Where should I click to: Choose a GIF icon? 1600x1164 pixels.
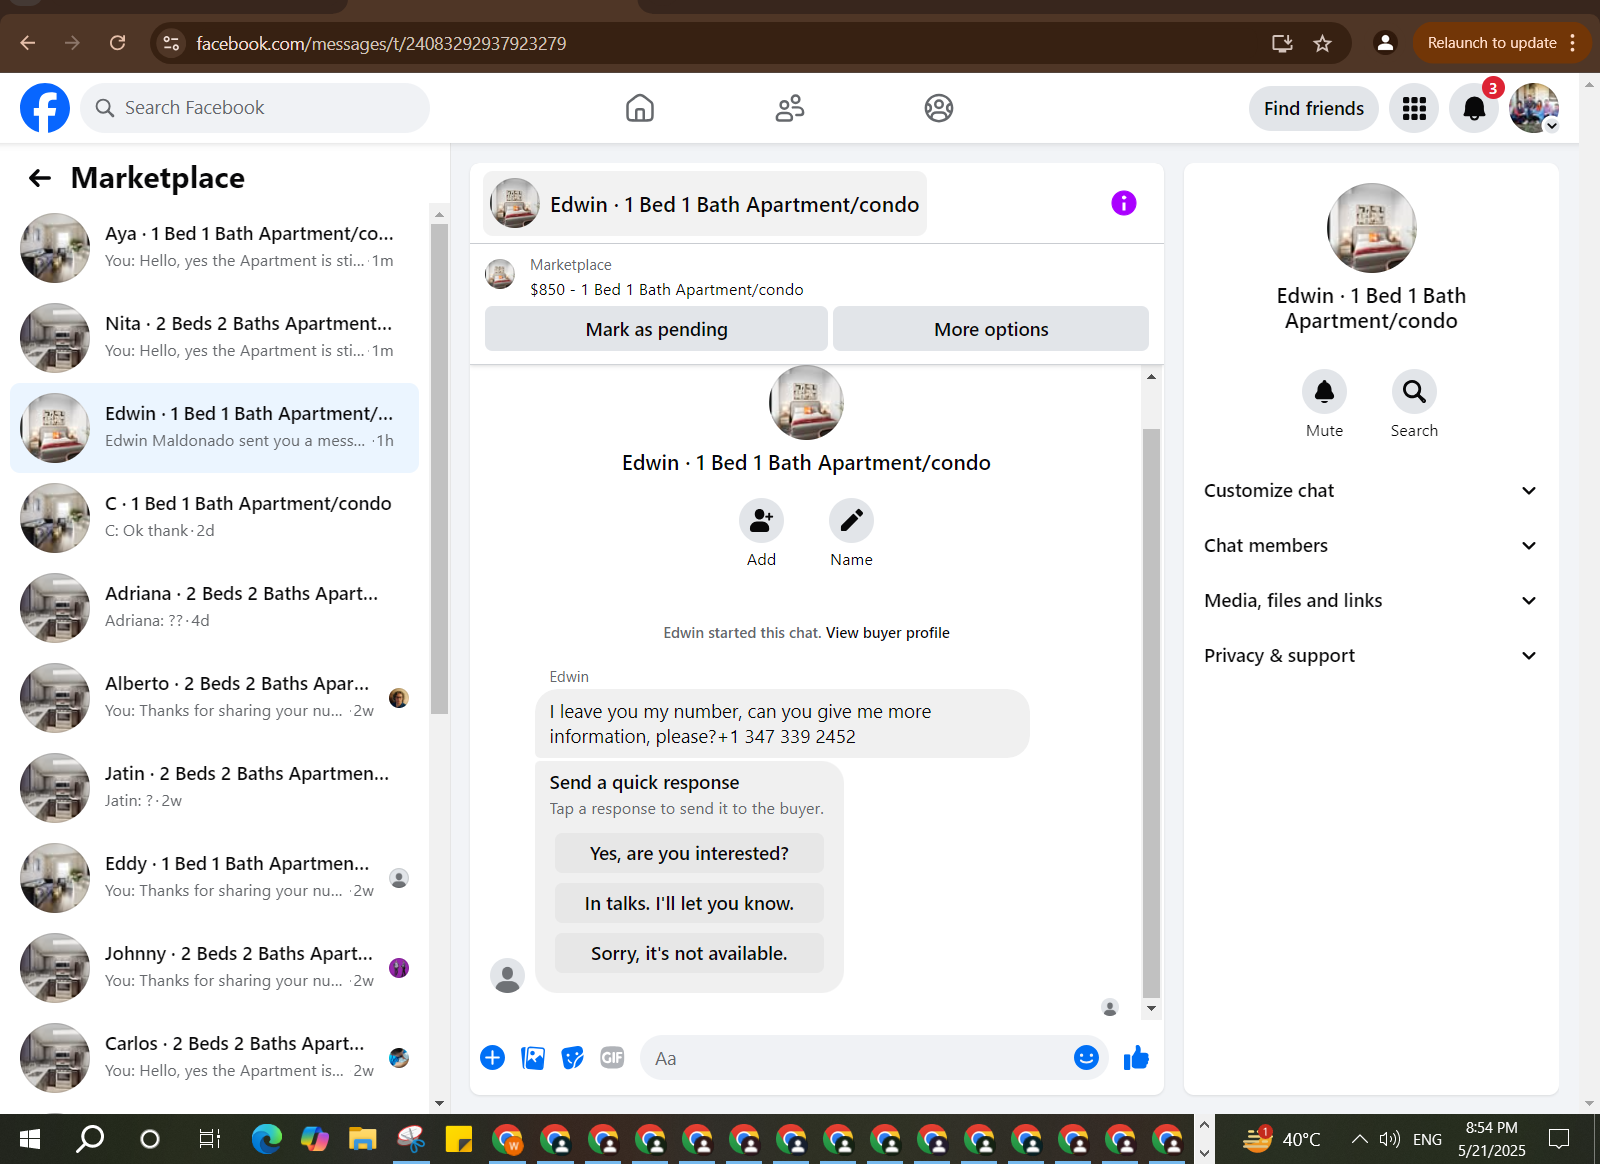click(612, 1058)
